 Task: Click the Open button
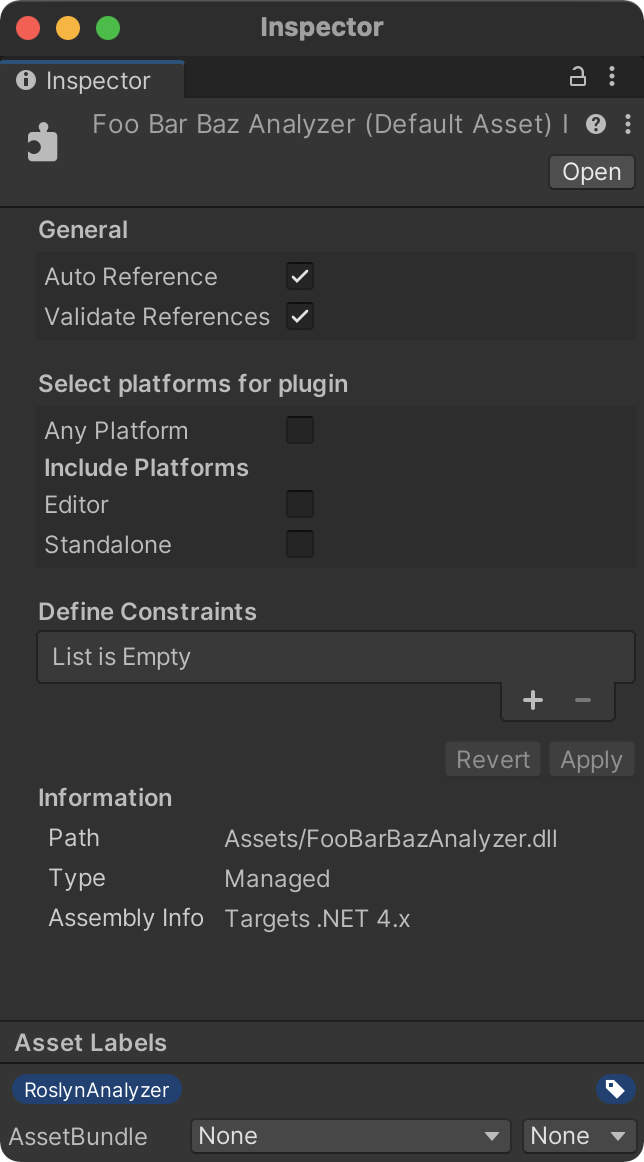point(591,172)
